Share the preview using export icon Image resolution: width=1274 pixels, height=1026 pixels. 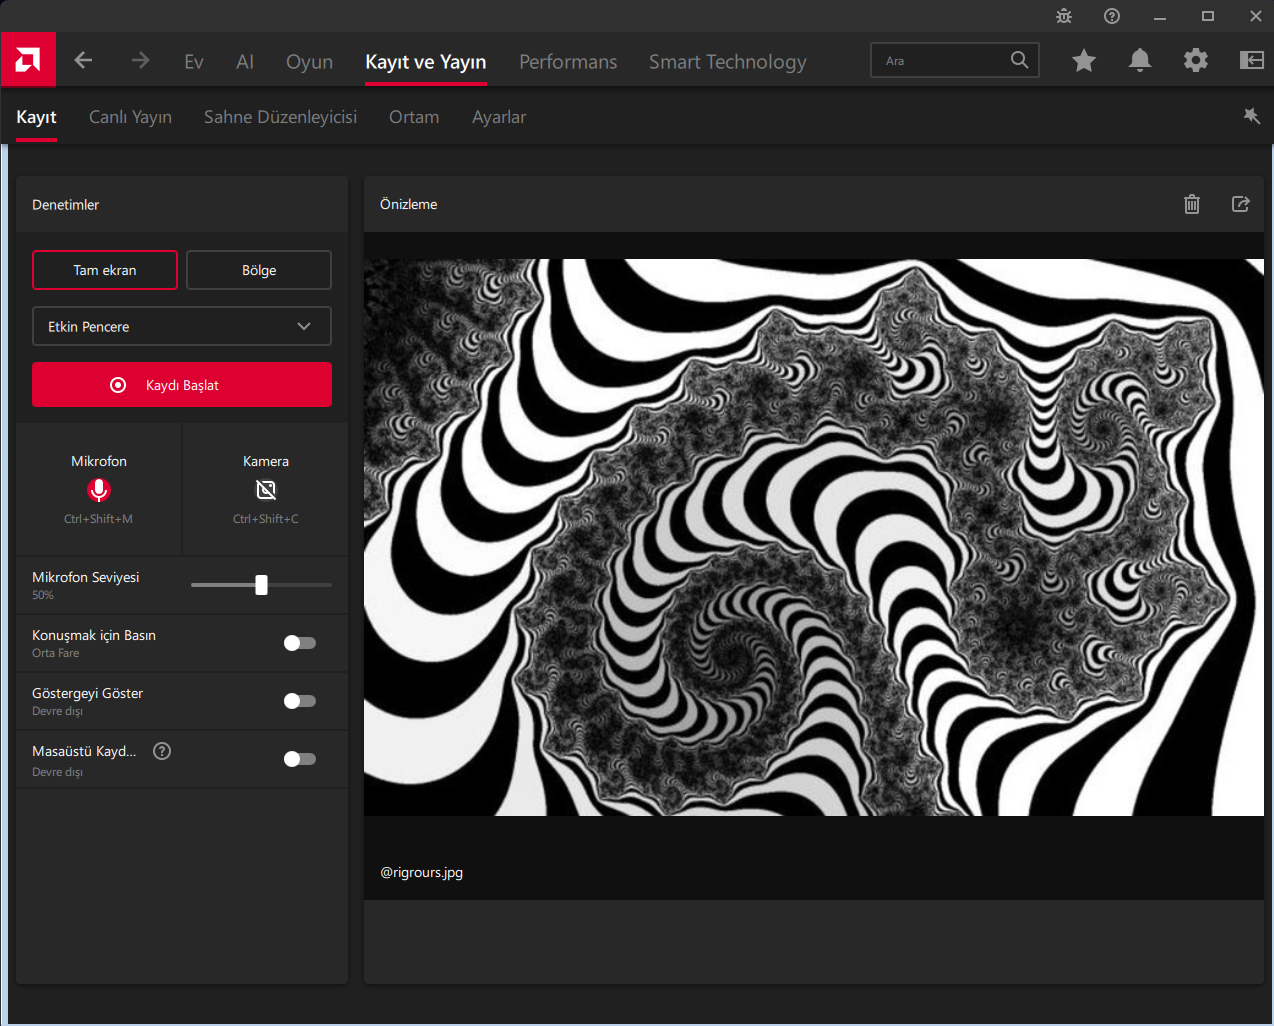[x=1240, y=204]
